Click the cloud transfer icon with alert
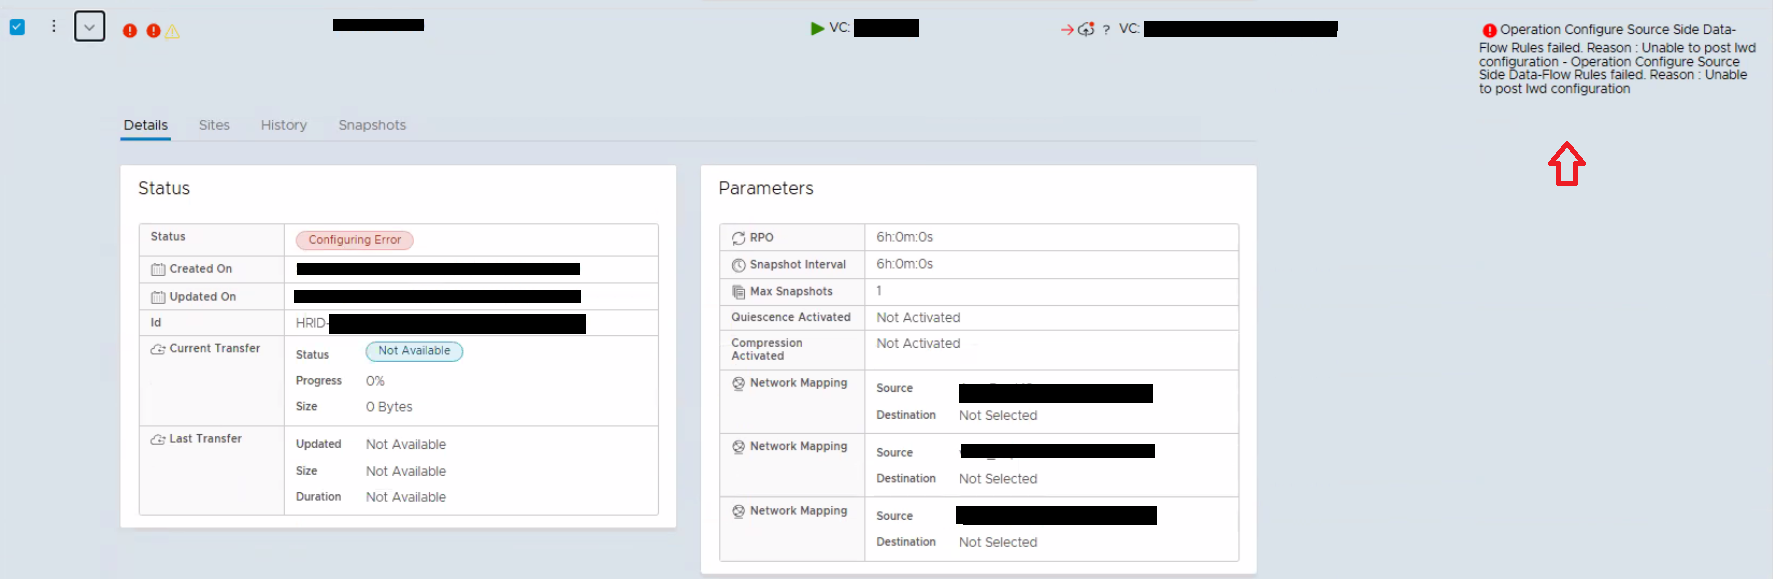 point(1086,29)
